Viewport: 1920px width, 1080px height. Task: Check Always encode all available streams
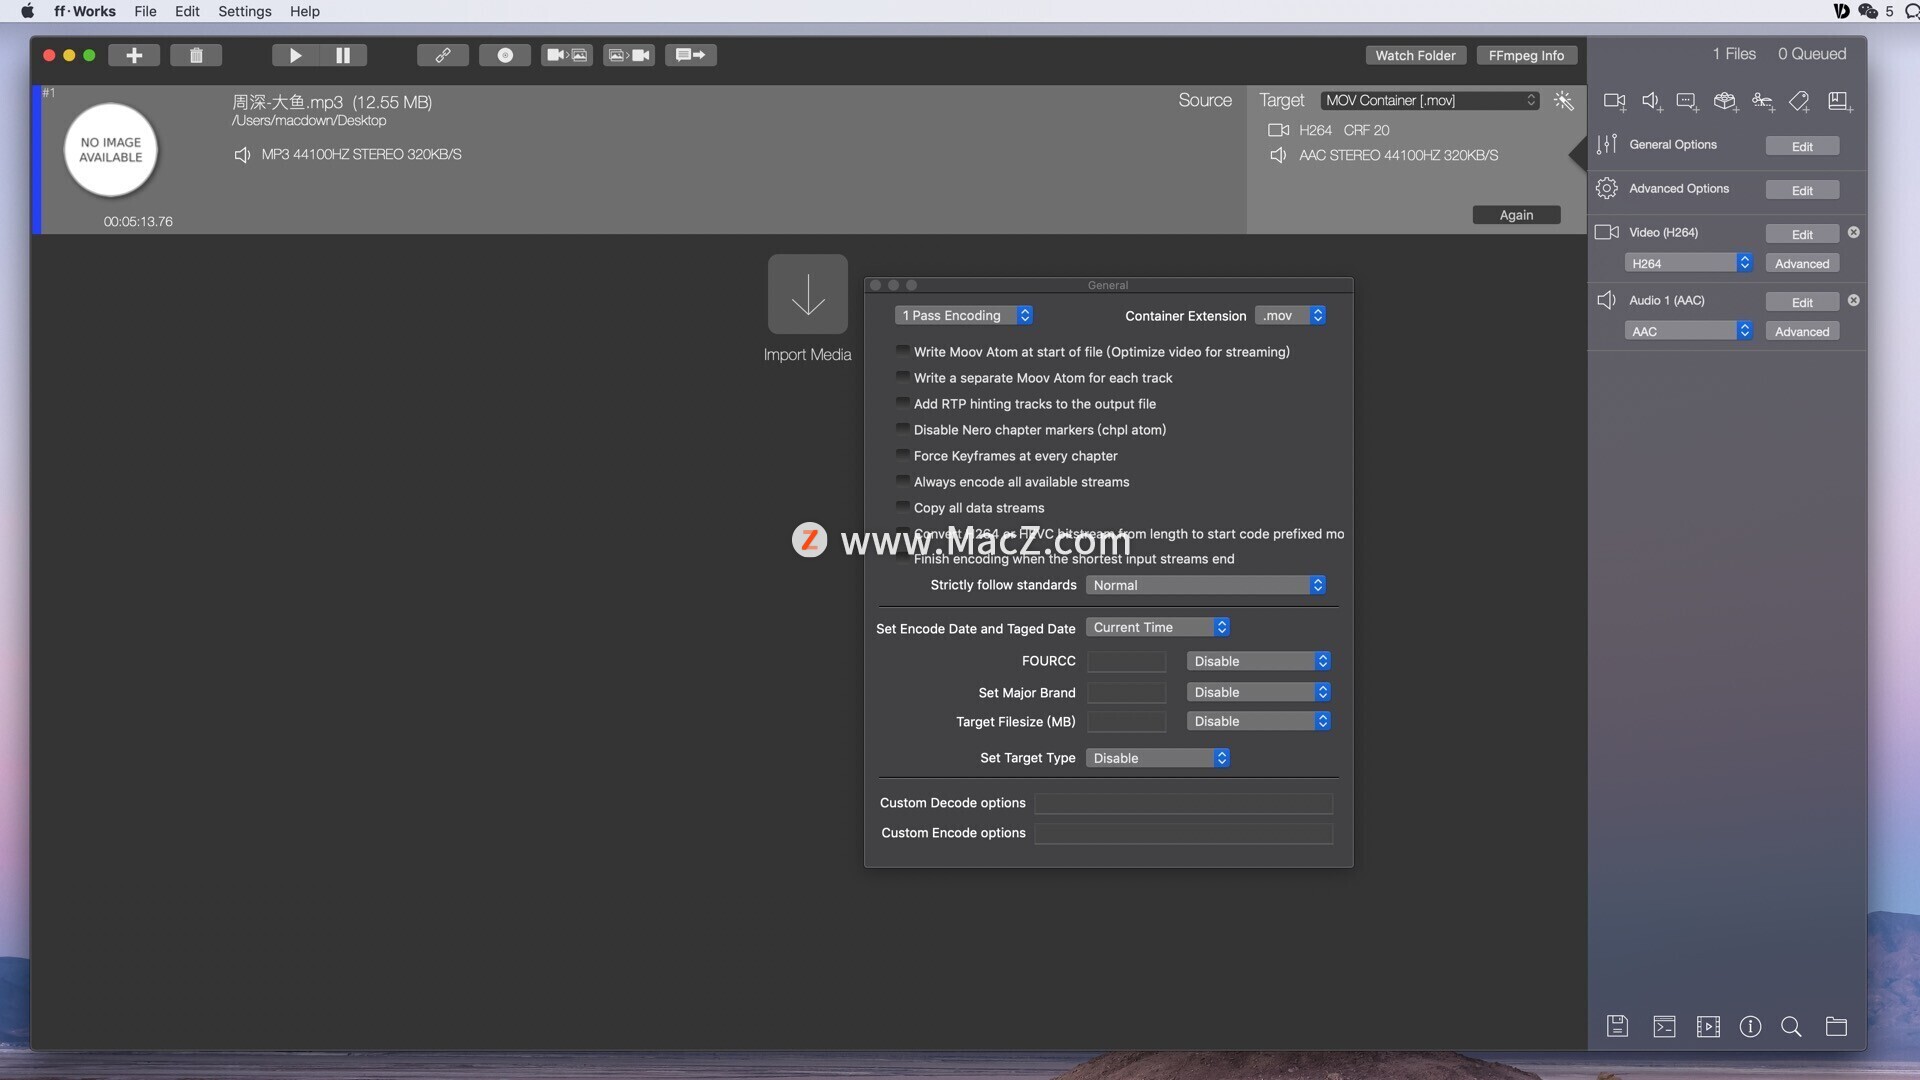coord(902,481)
